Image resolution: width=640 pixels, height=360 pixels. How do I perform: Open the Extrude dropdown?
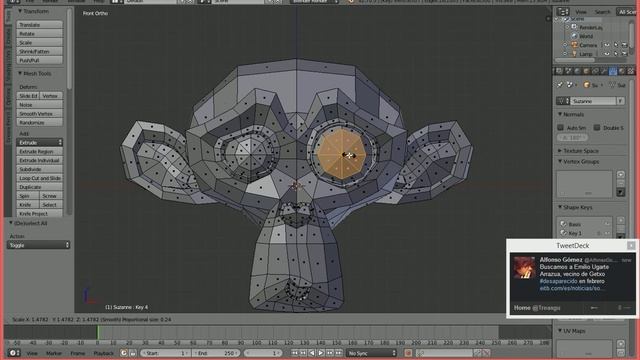40,142
